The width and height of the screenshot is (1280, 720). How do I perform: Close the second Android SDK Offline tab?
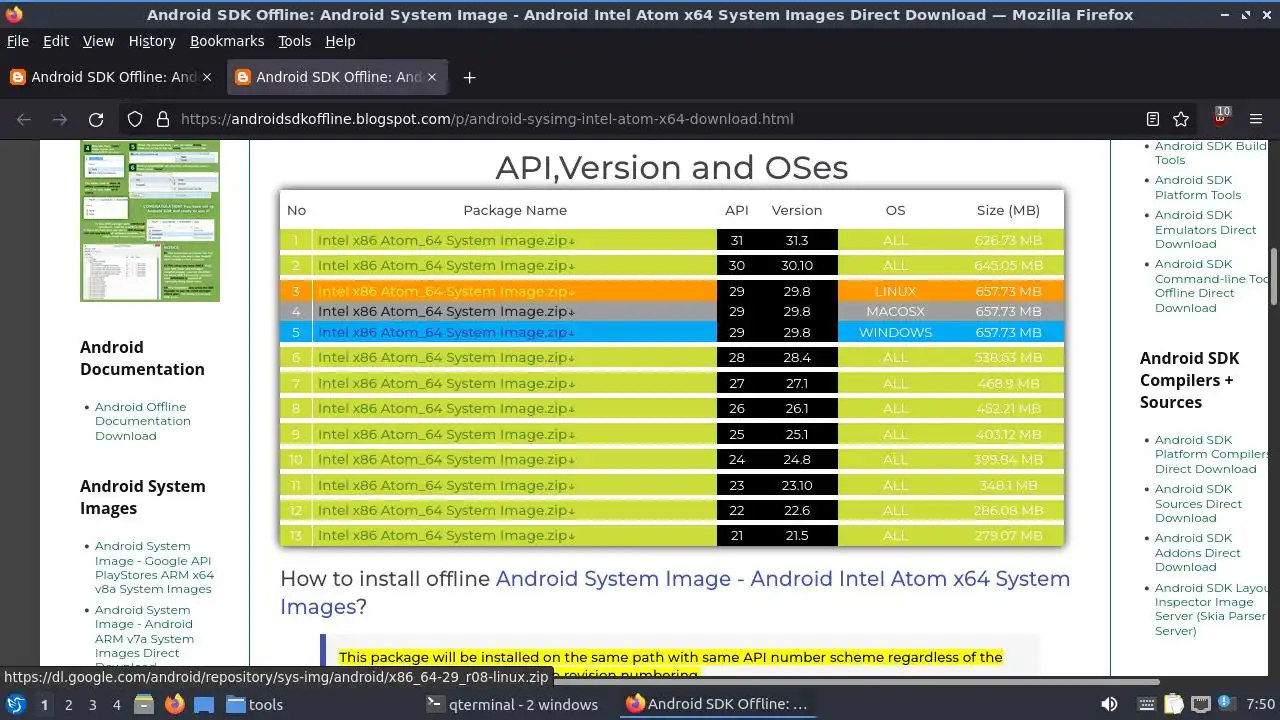click(x=432, y=77)
